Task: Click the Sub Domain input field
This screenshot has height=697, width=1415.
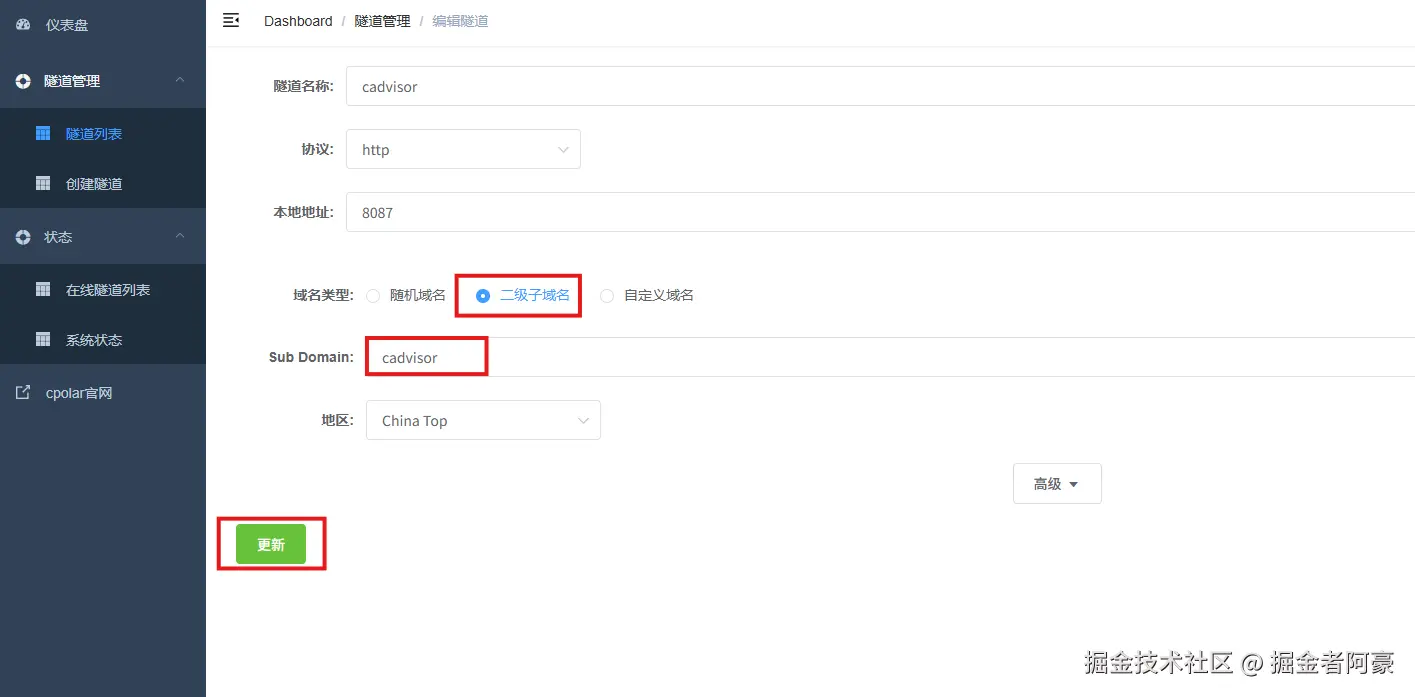Action: 890,357
